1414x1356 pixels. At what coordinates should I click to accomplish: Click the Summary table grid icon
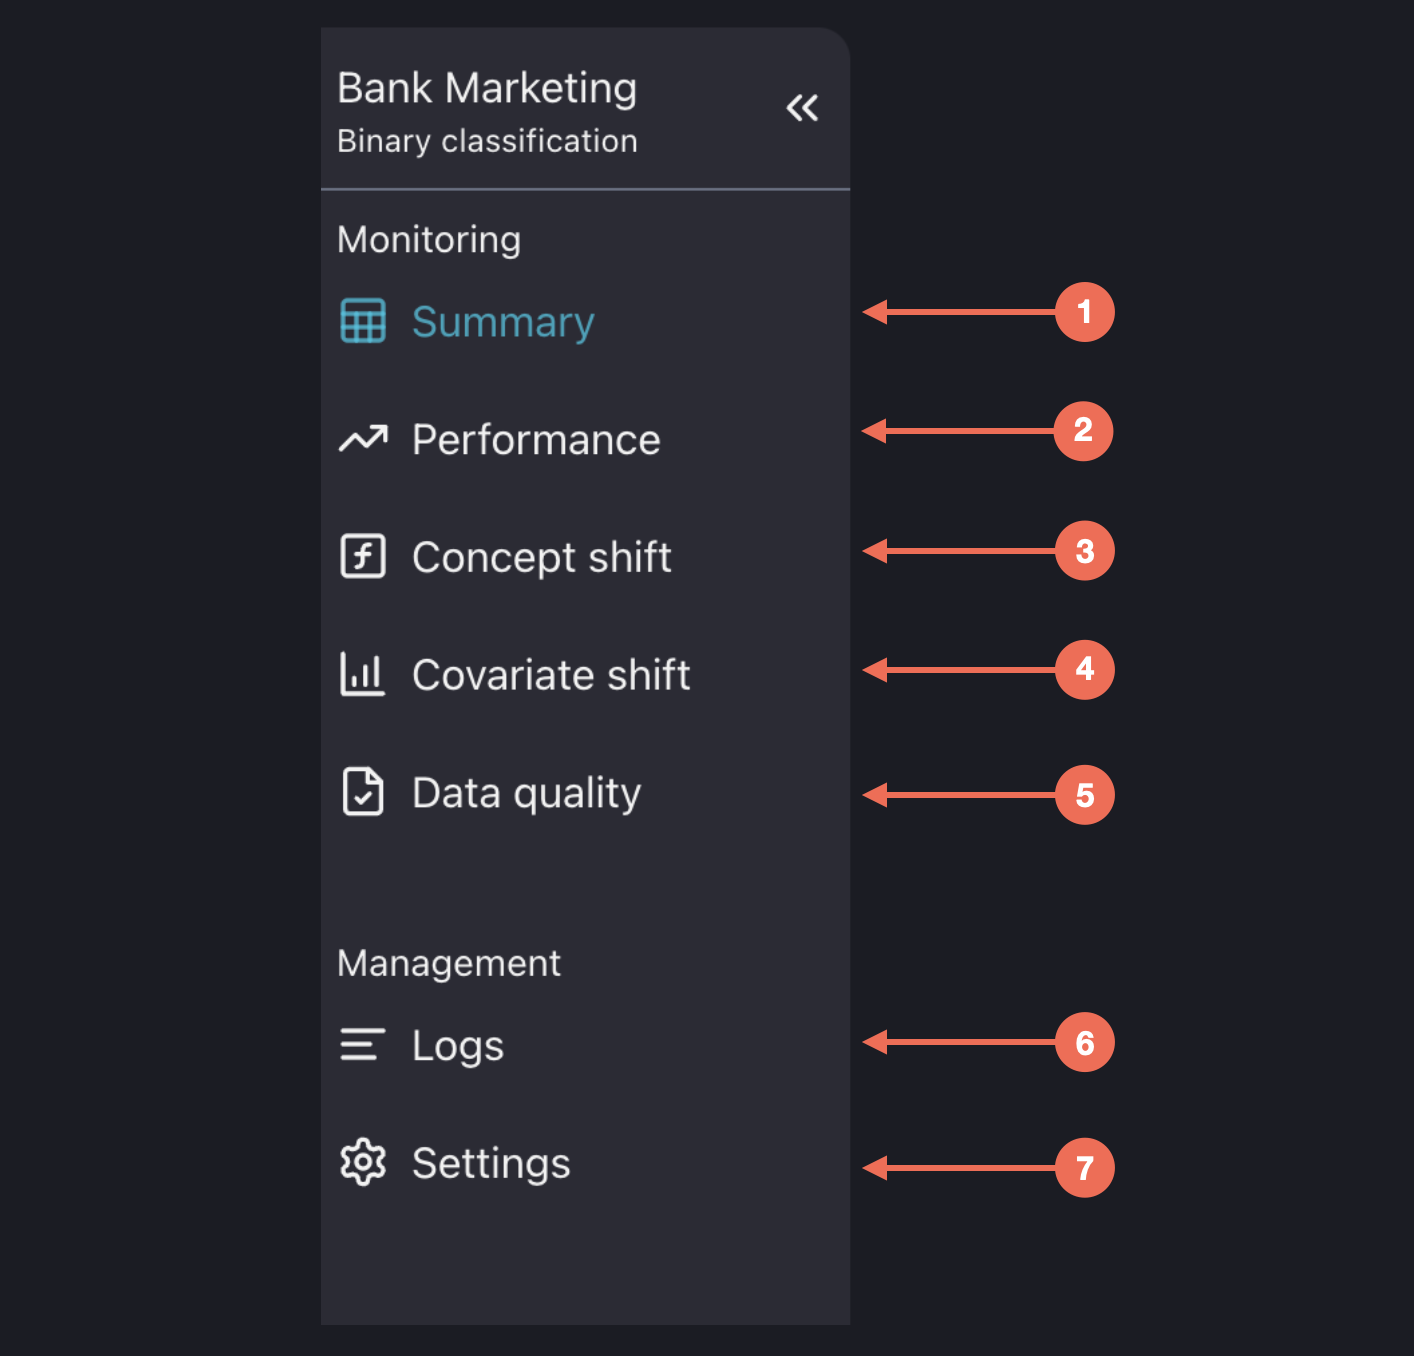[362, 321]
